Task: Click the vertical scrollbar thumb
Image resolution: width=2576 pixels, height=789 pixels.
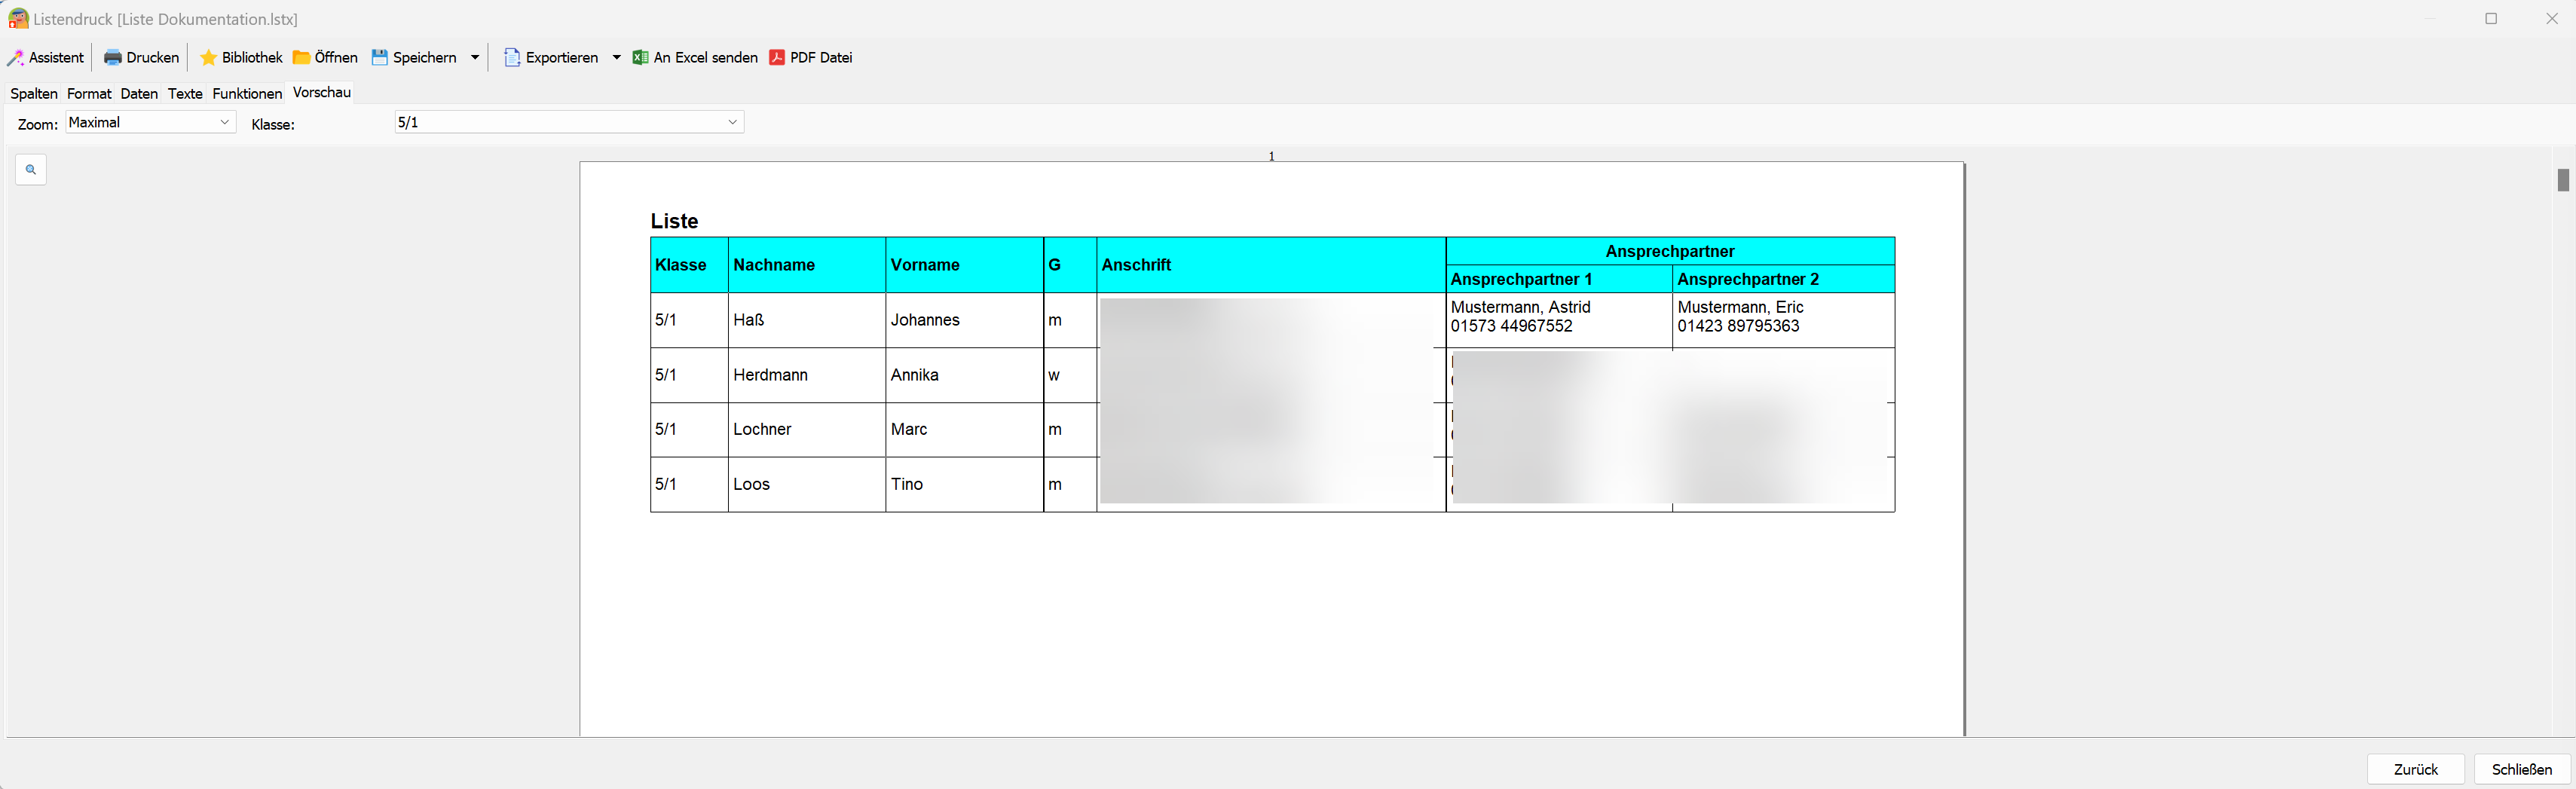Action: coord(2563,180)
